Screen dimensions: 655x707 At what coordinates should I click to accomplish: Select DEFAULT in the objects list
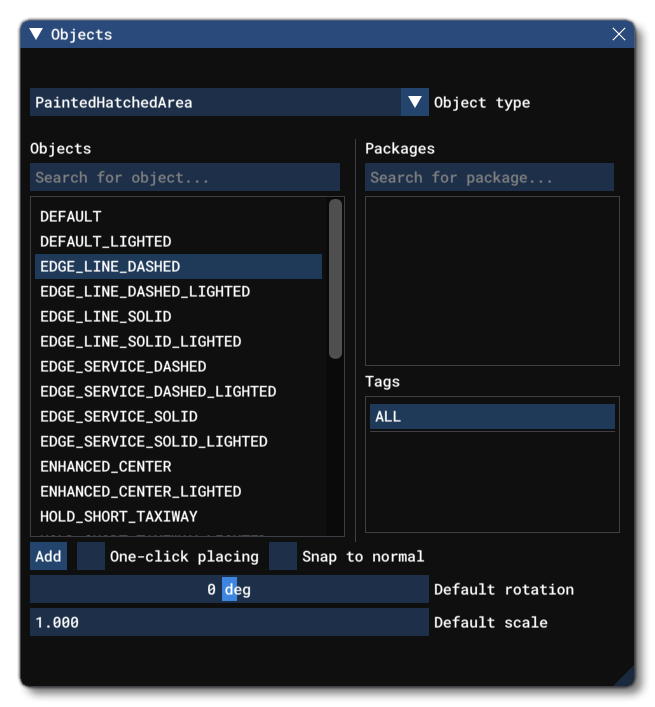click(71, 216)
